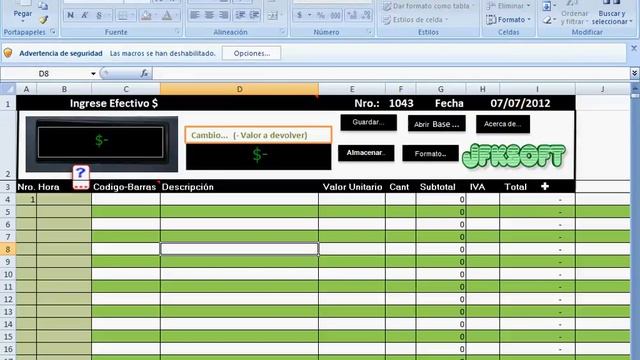Align text left in cell
This screenshot has height=360, width=640.
(x=195, y=15)
